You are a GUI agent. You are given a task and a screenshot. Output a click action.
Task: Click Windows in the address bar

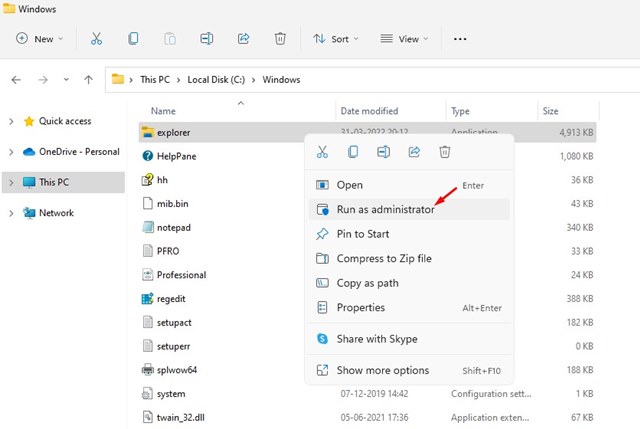tap(281, 80)
